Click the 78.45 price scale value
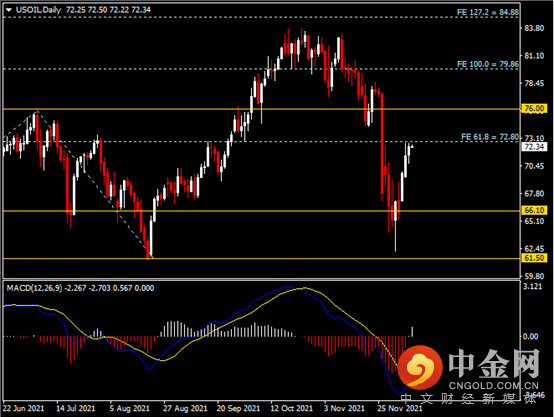 534,83
